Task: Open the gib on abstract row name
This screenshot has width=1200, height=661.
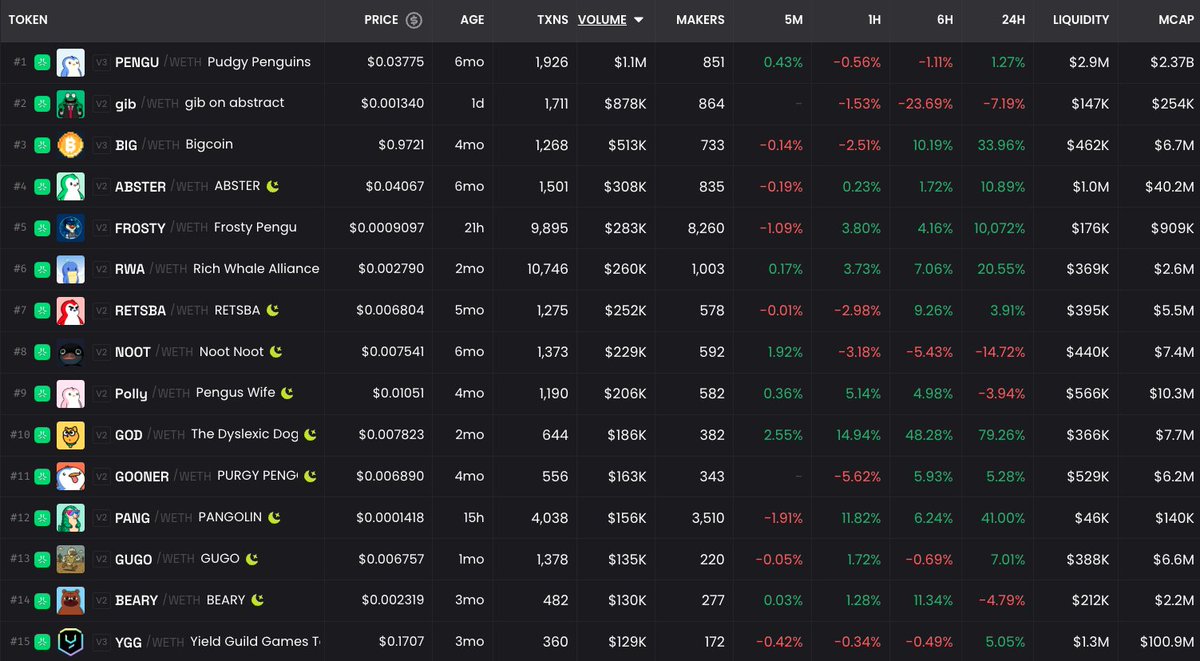Action: pos(234,103)
